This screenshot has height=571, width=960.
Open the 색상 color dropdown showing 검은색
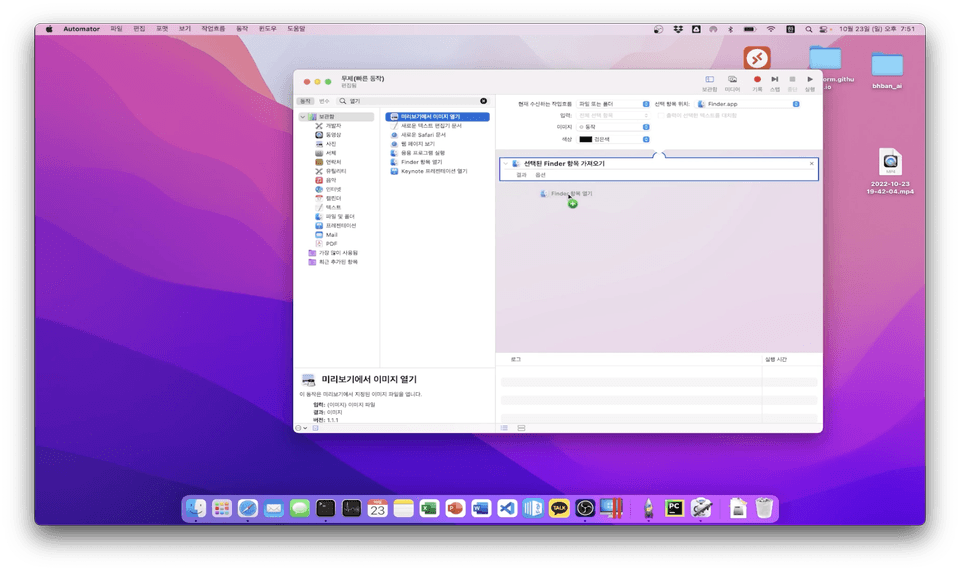613,139
